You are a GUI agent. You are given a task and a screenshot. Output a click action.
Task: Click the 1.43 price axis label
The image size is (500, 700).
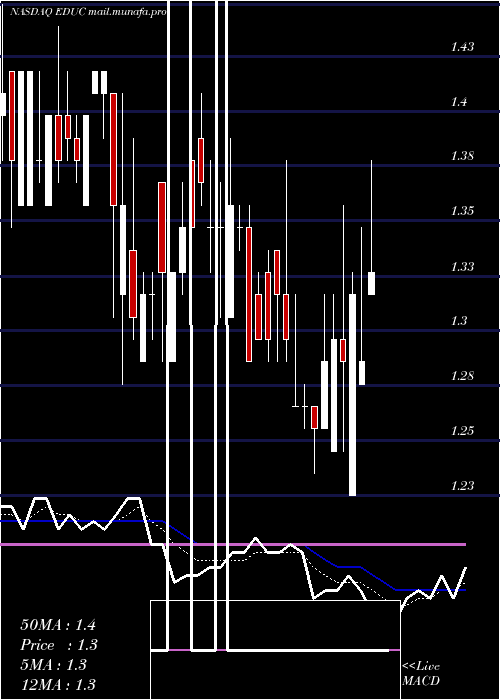(x=462, y=46)
